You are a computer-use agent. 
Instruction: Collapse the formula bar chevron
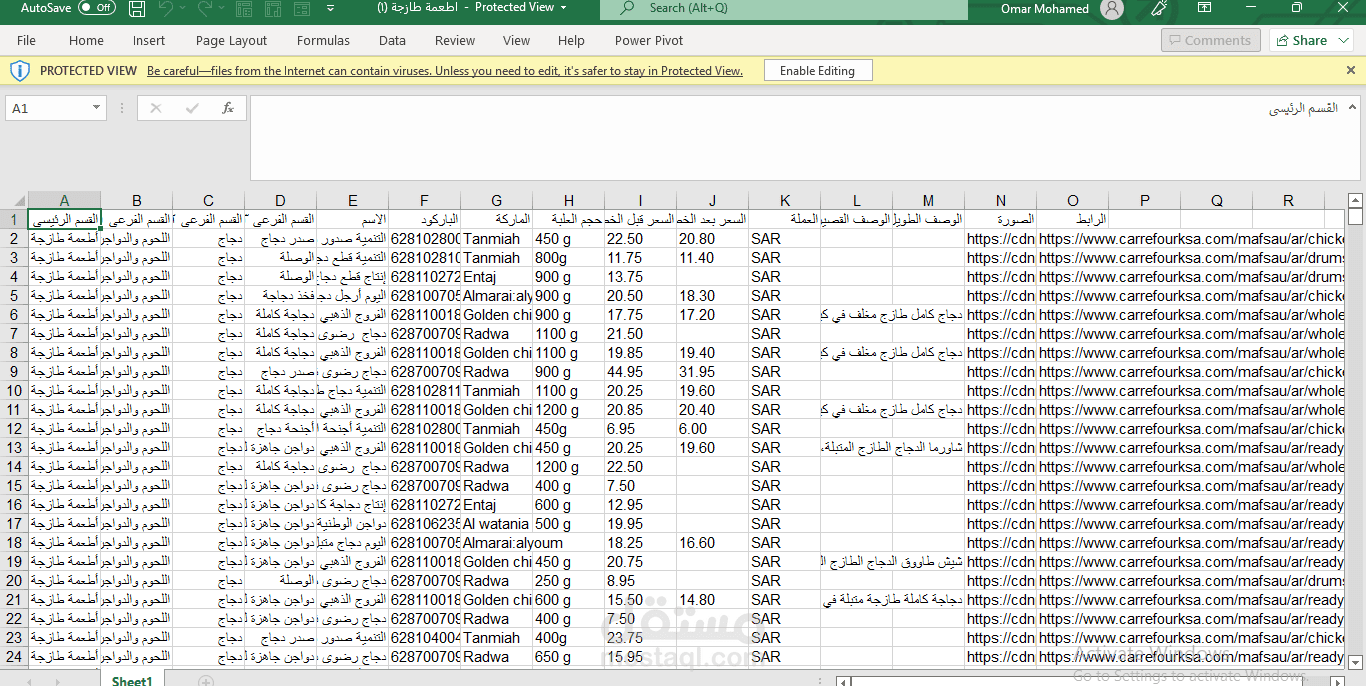coord(1352,105)
